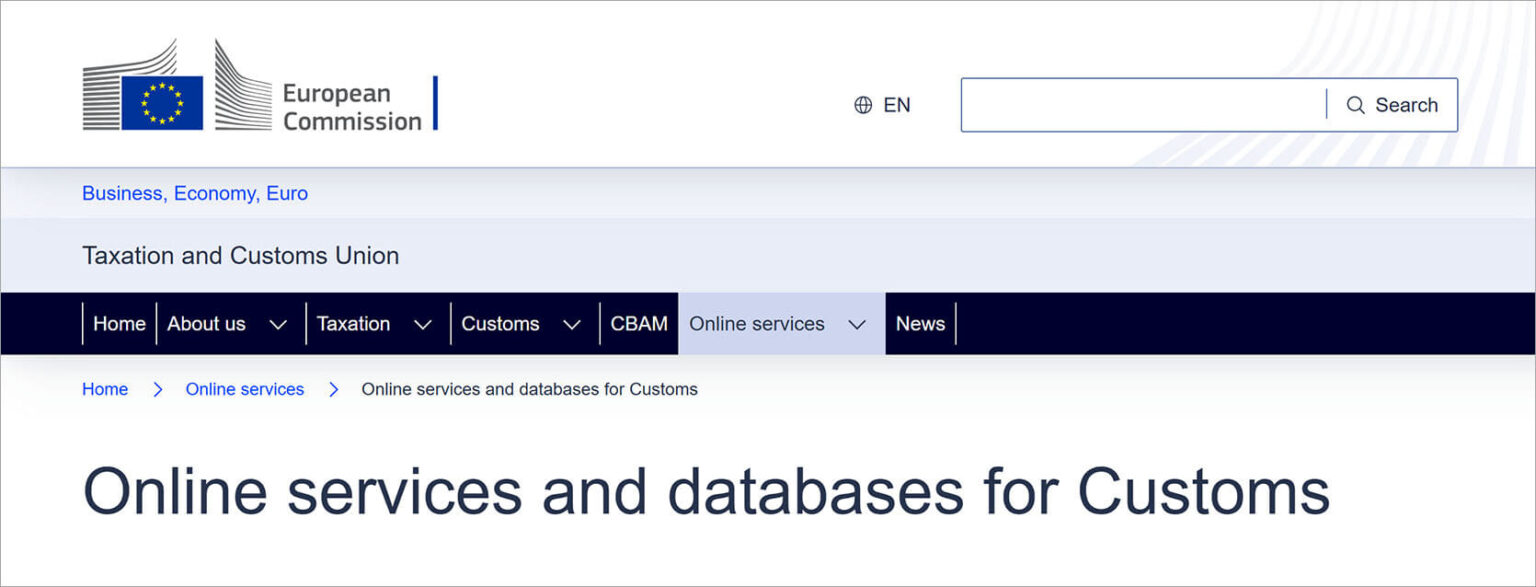
Task: Open the CBAM menu item
Action: coord(639,324)
